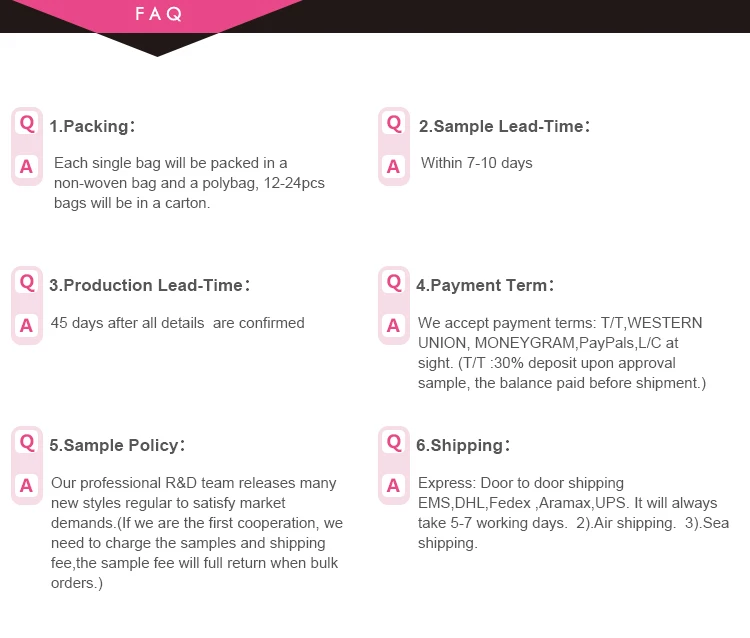This screenshot has height=638, width=750.
Task: Click the A icon next to '45 days' answer
Action: [x=27, y=325]
